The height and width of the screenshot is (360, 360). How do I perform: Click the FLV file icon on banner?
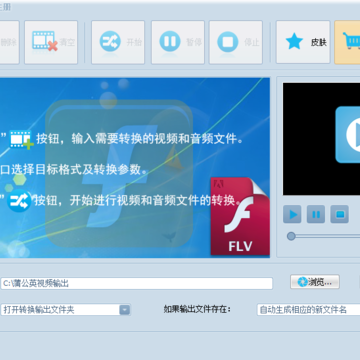coord(240,217)
